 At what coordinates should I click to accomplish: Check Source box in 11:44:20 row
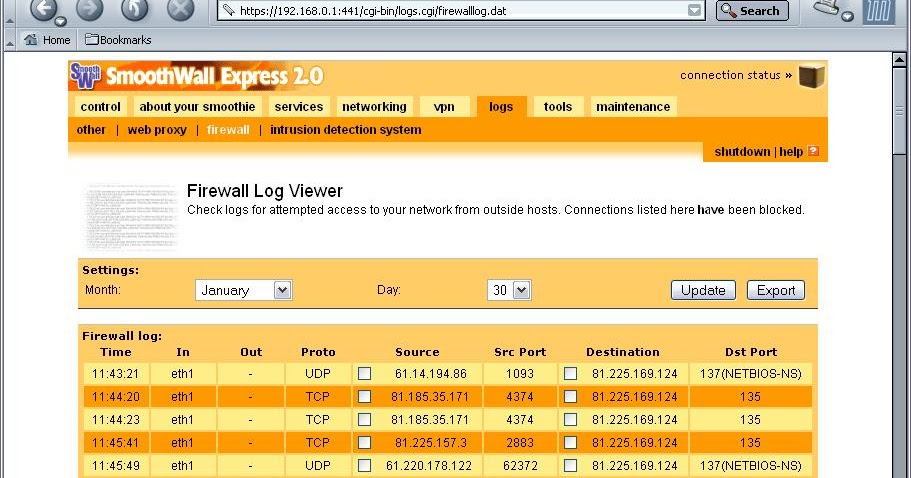(364, 397)
